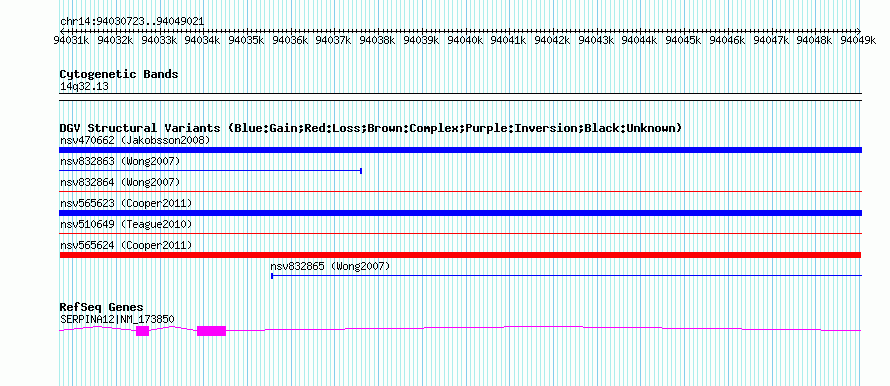Click the 94037k ruler tick label
The width and height of the screenshot is (890, 386).
[x=333, y=40]
